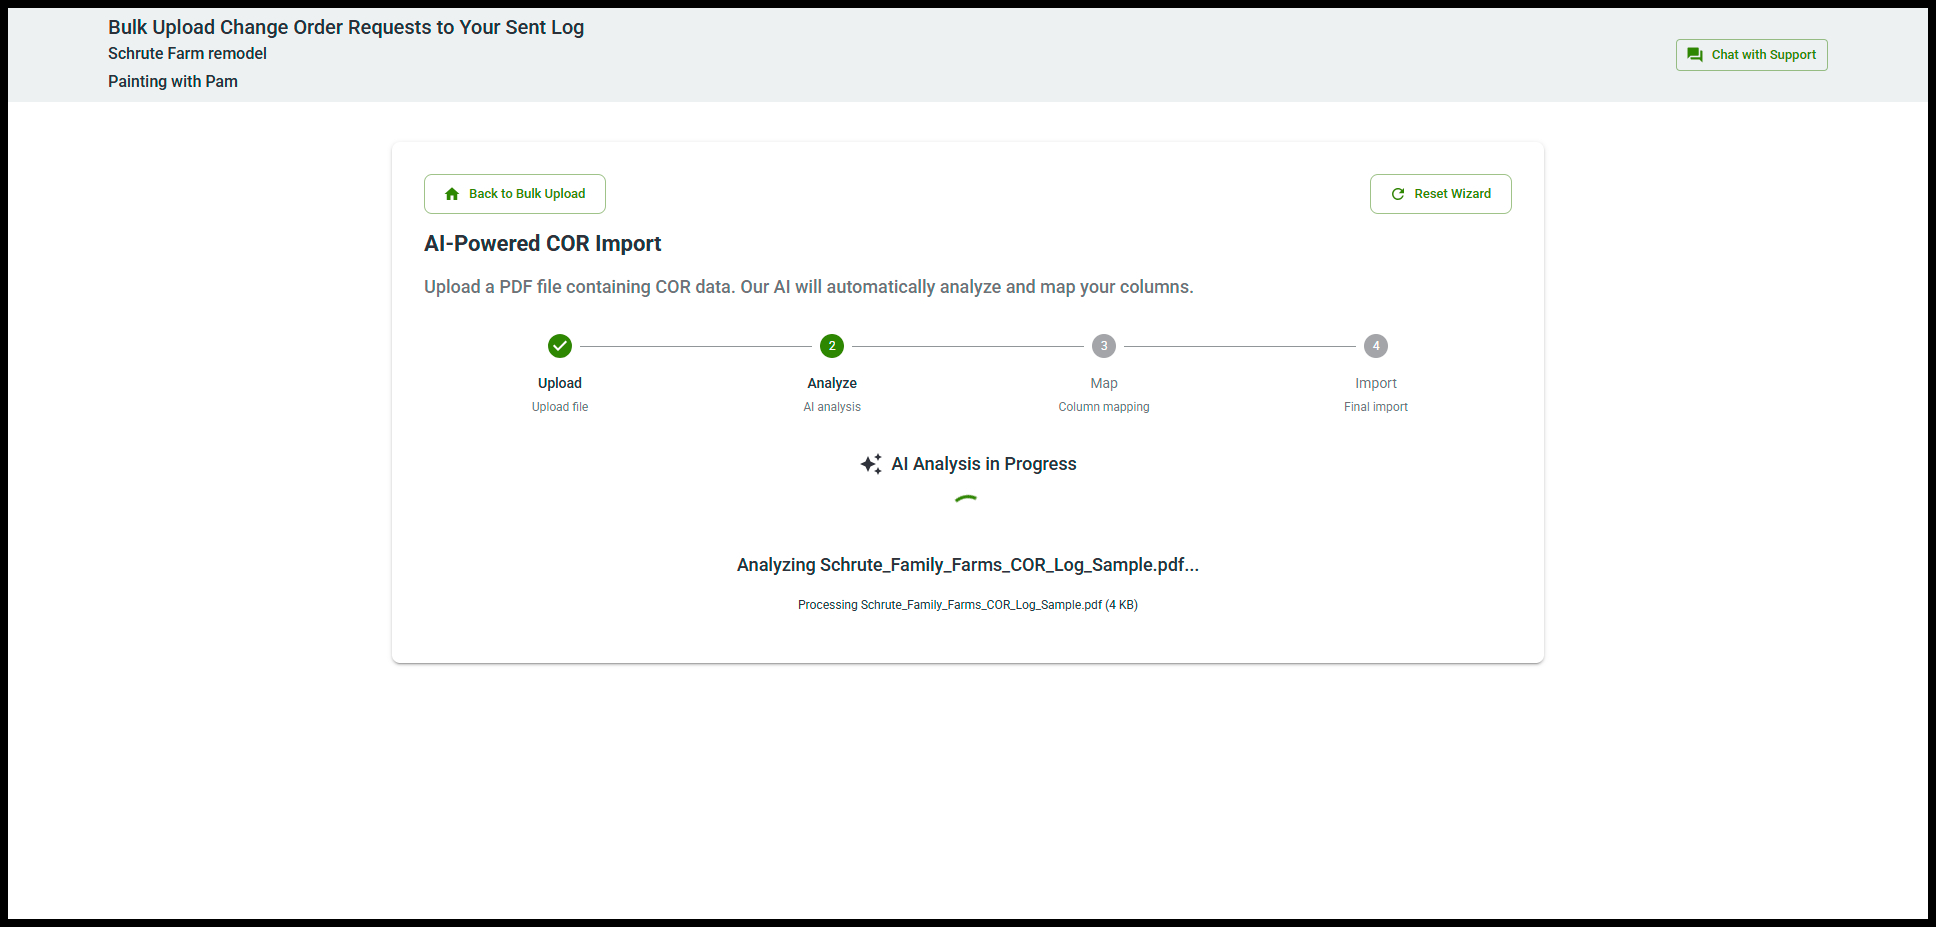The width and height of the screenshot is (1936, 927).
Task: Click the Upload step label
Action: coord(560,383)
